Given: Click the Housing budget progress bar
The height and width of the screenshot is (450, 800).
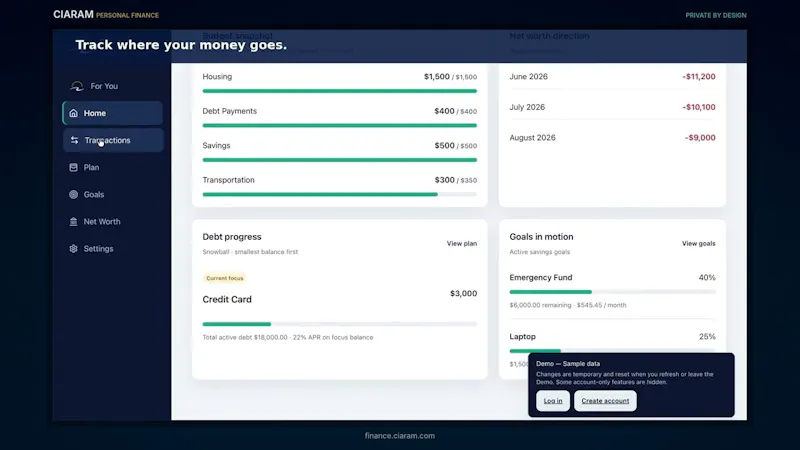Looking at the screenshot, I should tap(340, 91).
